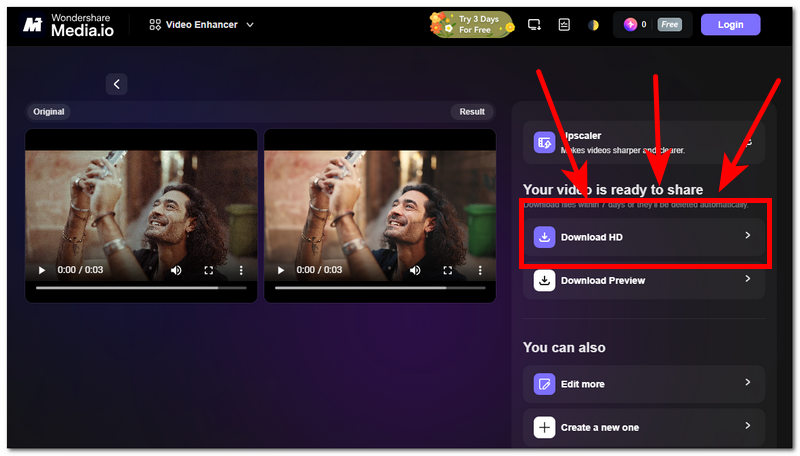This screenshot has height=456, width=800.
Task: Open the desktop app monitor icon
Action: pyautogui.click(x=534, y=24)
